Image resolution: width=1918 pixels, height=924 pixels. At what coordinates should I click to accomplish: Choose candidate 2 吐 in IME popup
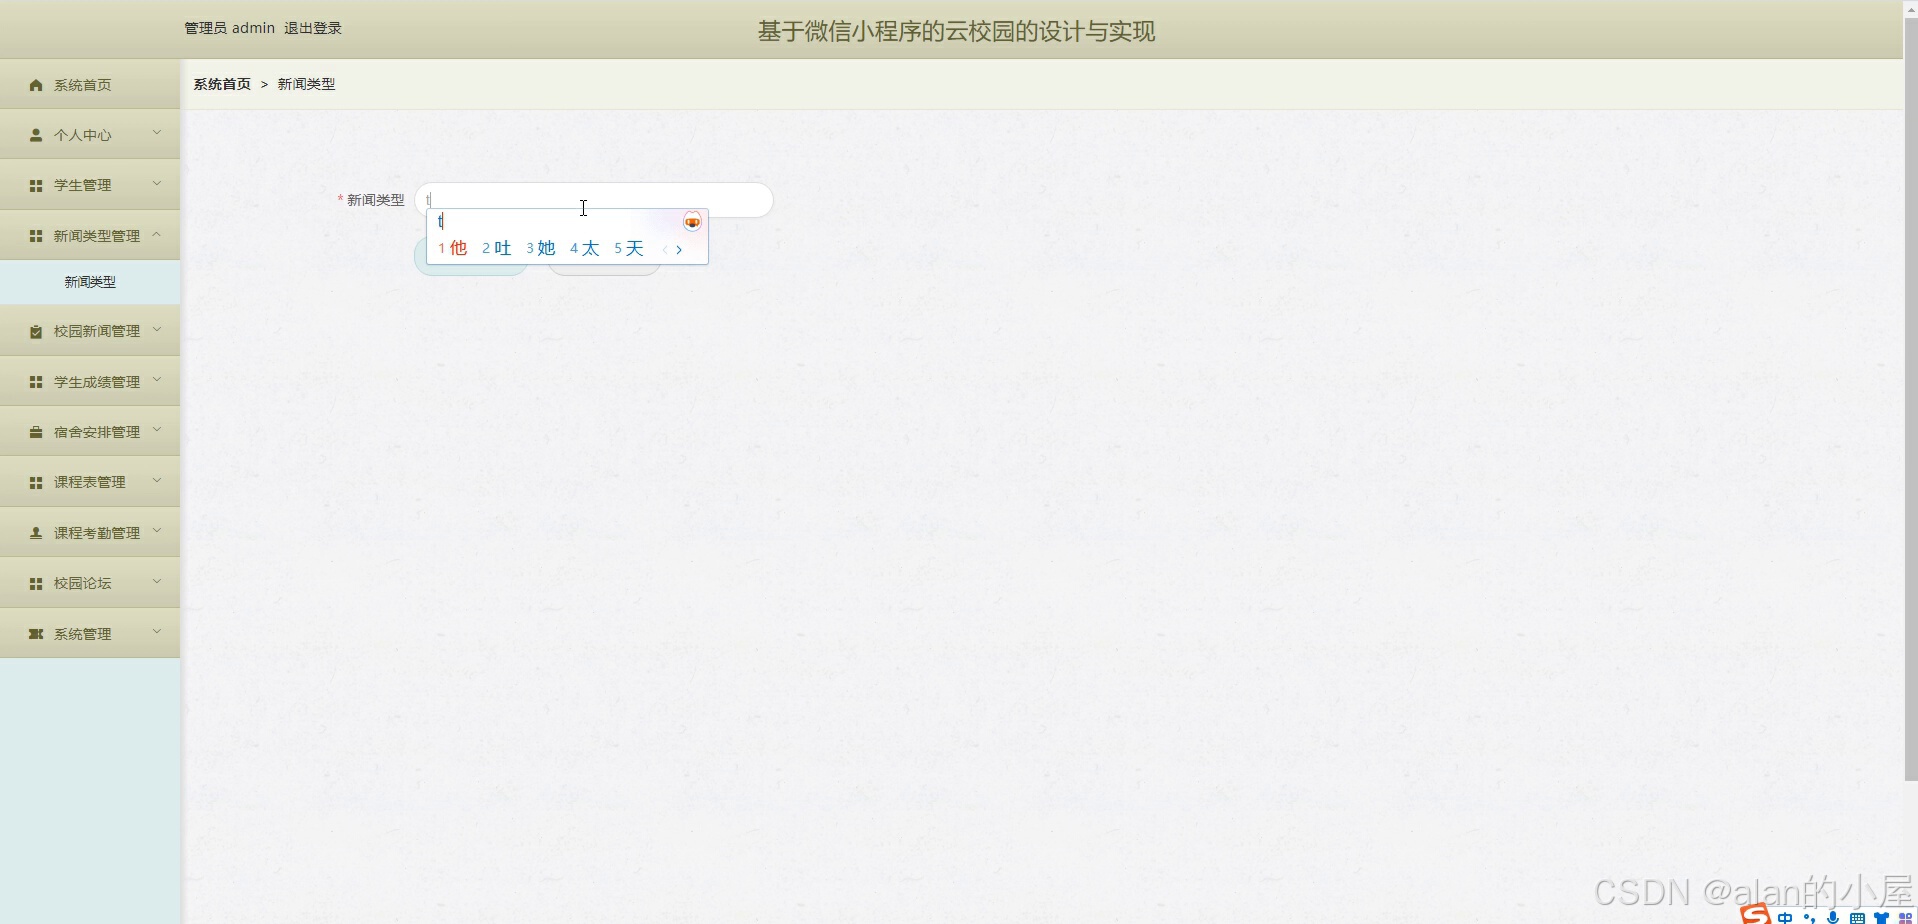pos(497,248)
